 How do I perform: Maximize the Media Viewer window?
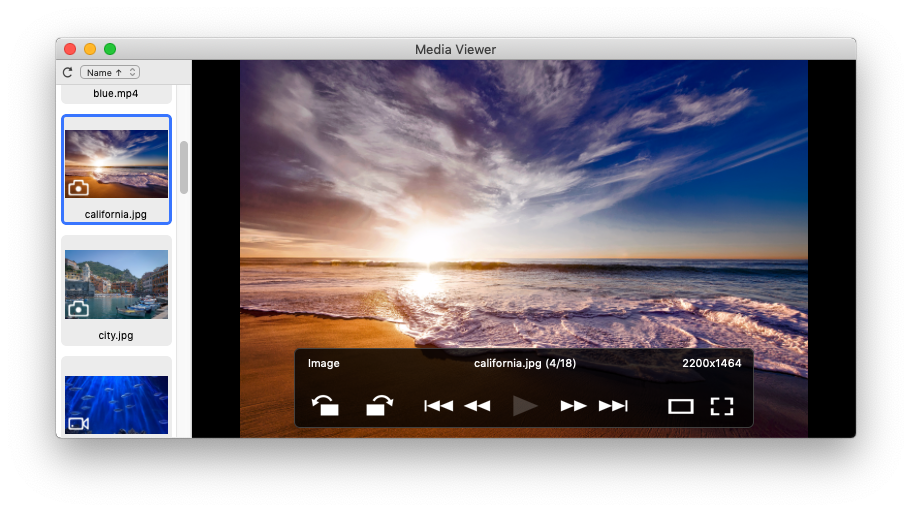[x=110, y=49]
